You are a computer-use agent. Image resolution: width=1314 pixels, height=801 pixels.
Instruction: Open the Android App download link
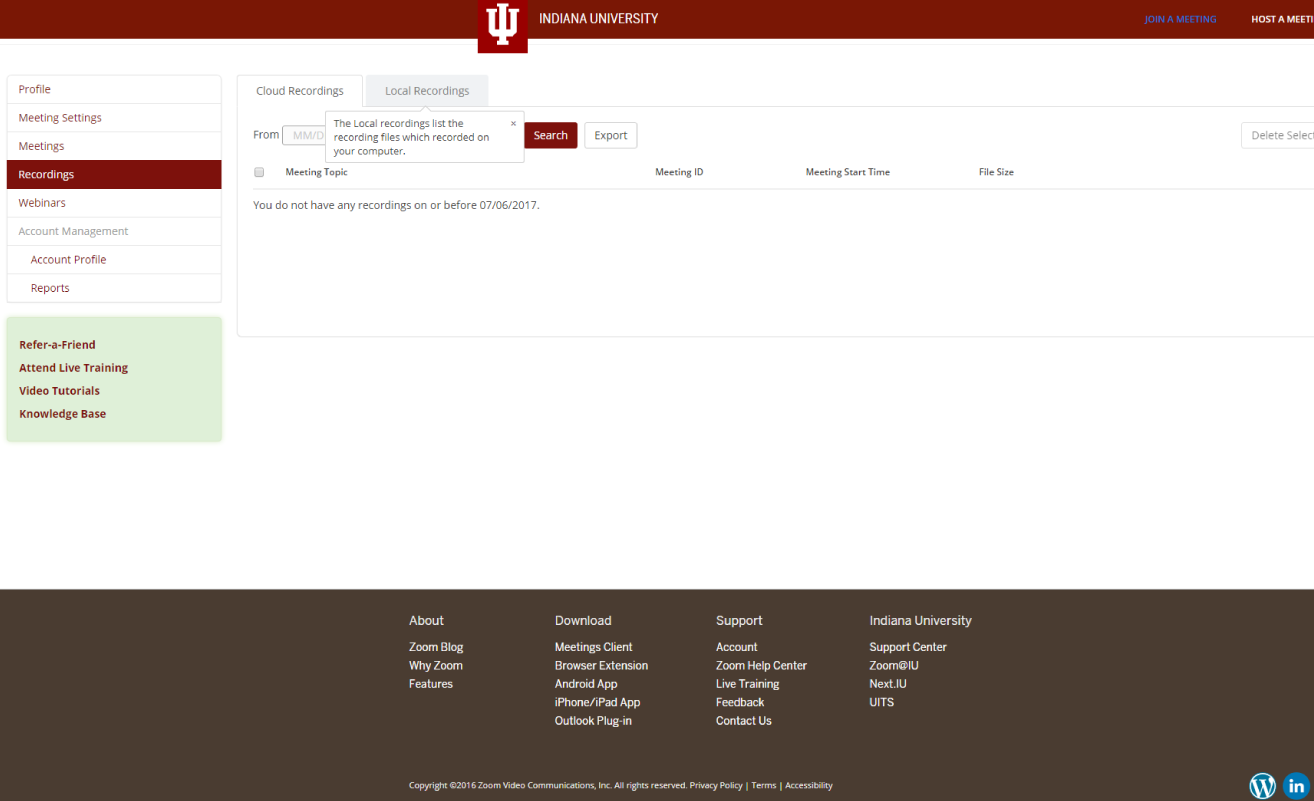[586, 684]
